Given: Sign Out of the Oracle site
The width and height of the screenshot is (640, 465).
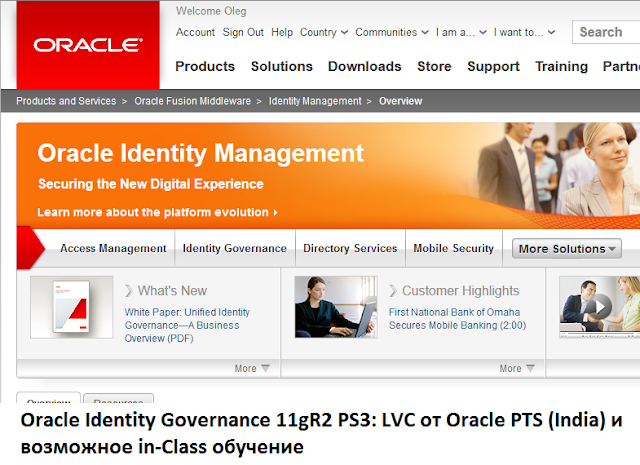Looking at the screenshot, I should click(x=243, y=32).
